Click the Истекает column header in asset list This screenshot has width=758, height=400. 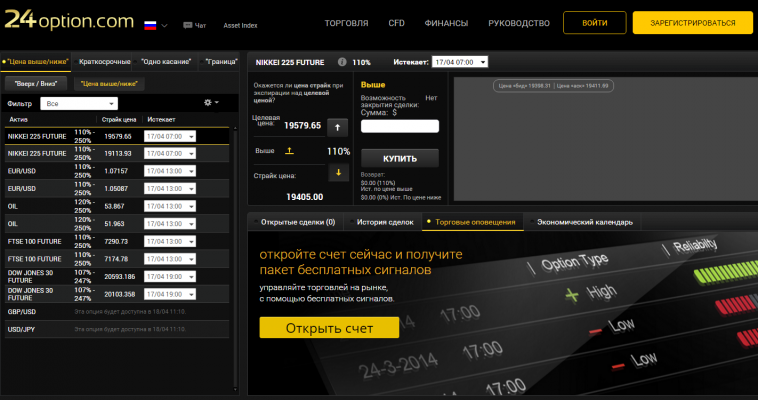click(x=161, y=119)
